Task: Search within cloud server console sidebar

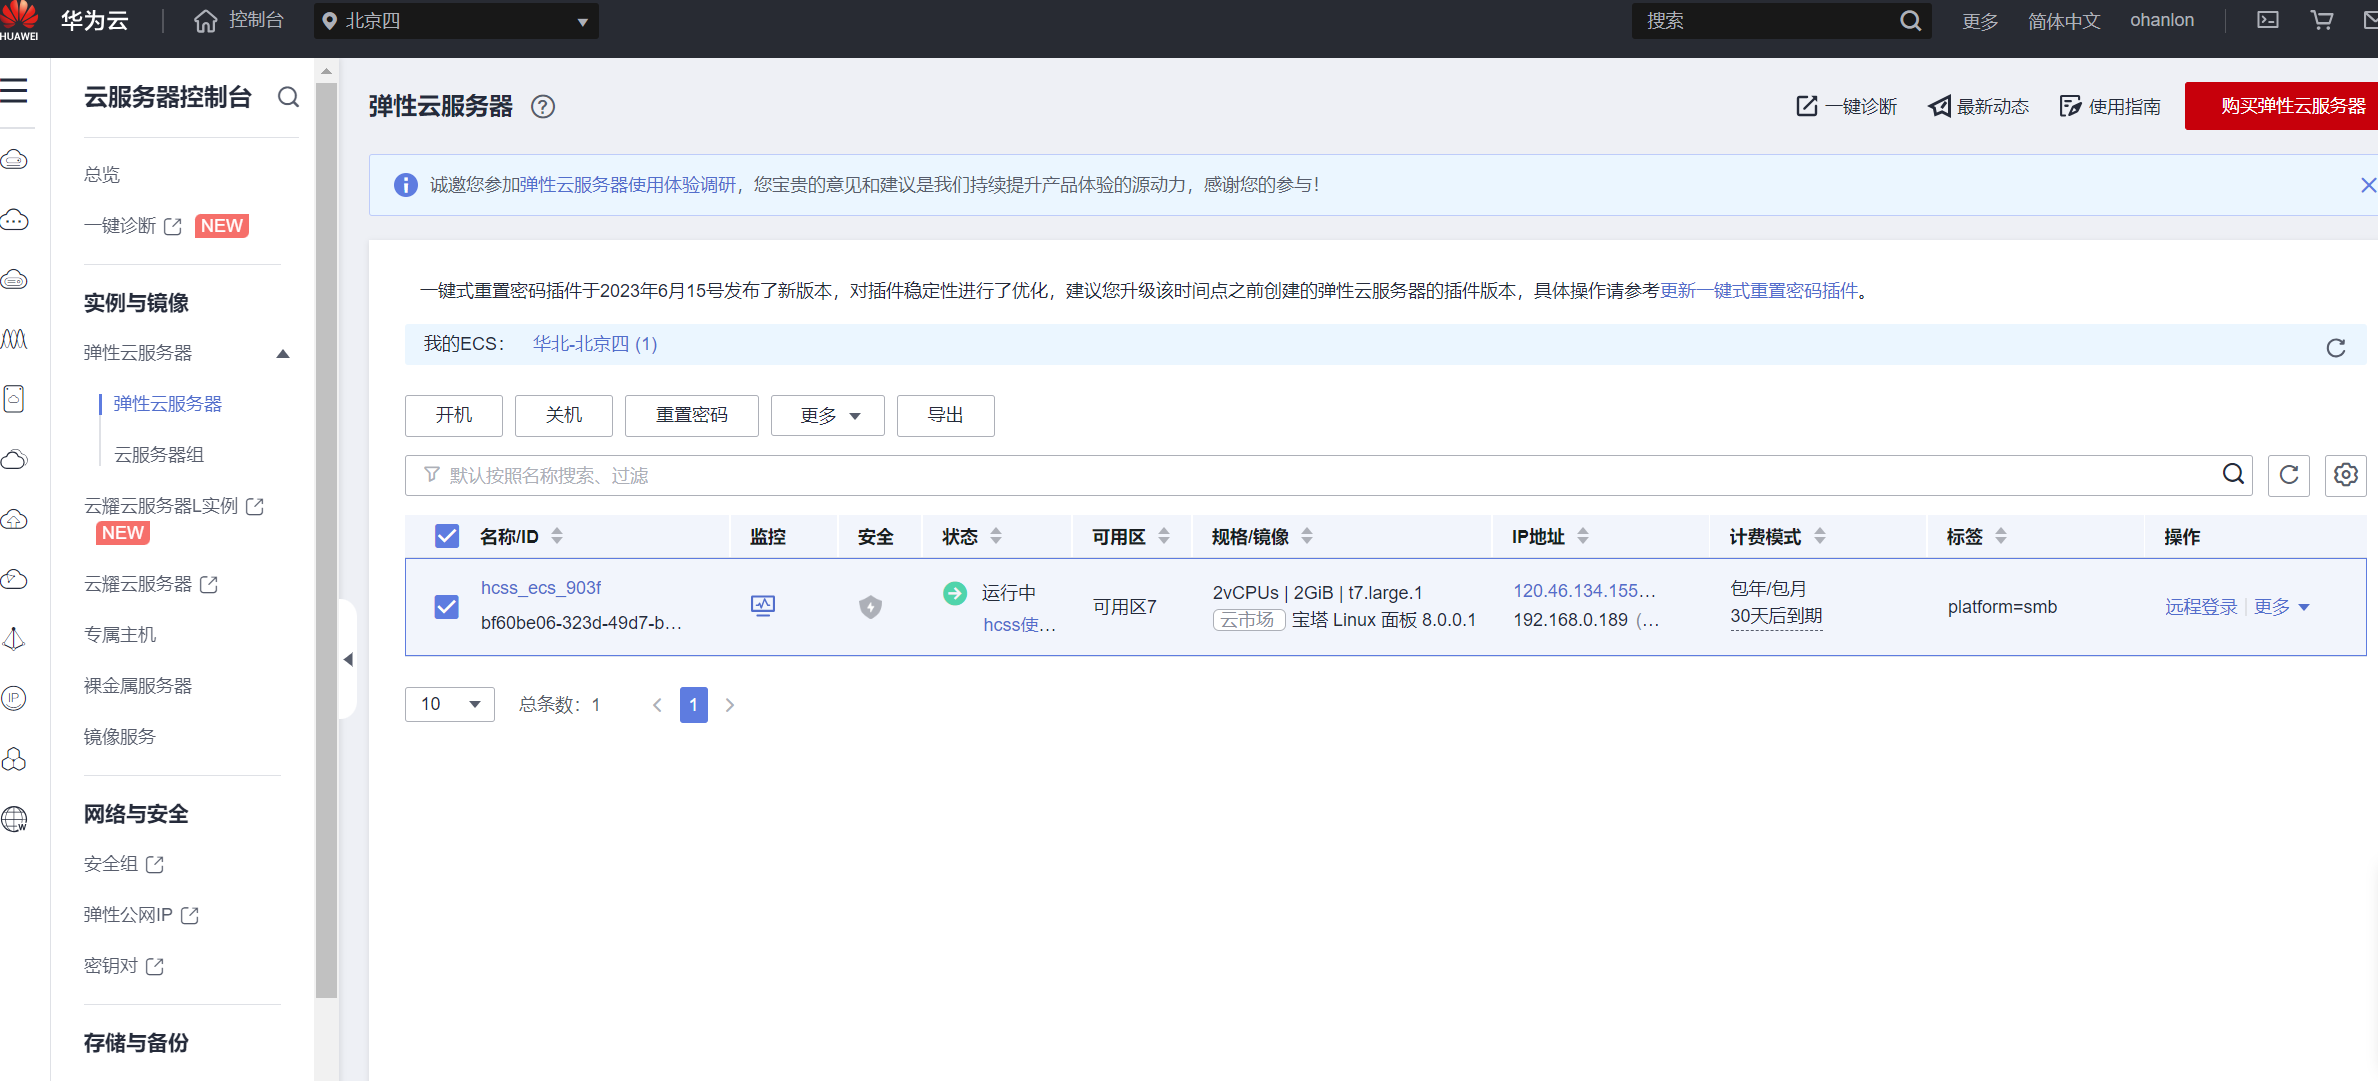Action: 288,97
